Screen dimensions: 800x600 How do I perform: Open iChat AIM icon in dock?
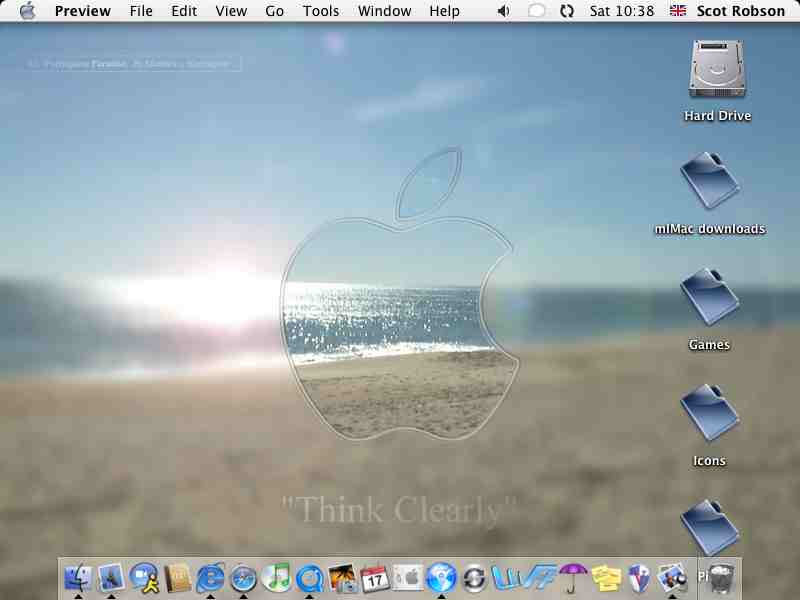tap(144, 578)
